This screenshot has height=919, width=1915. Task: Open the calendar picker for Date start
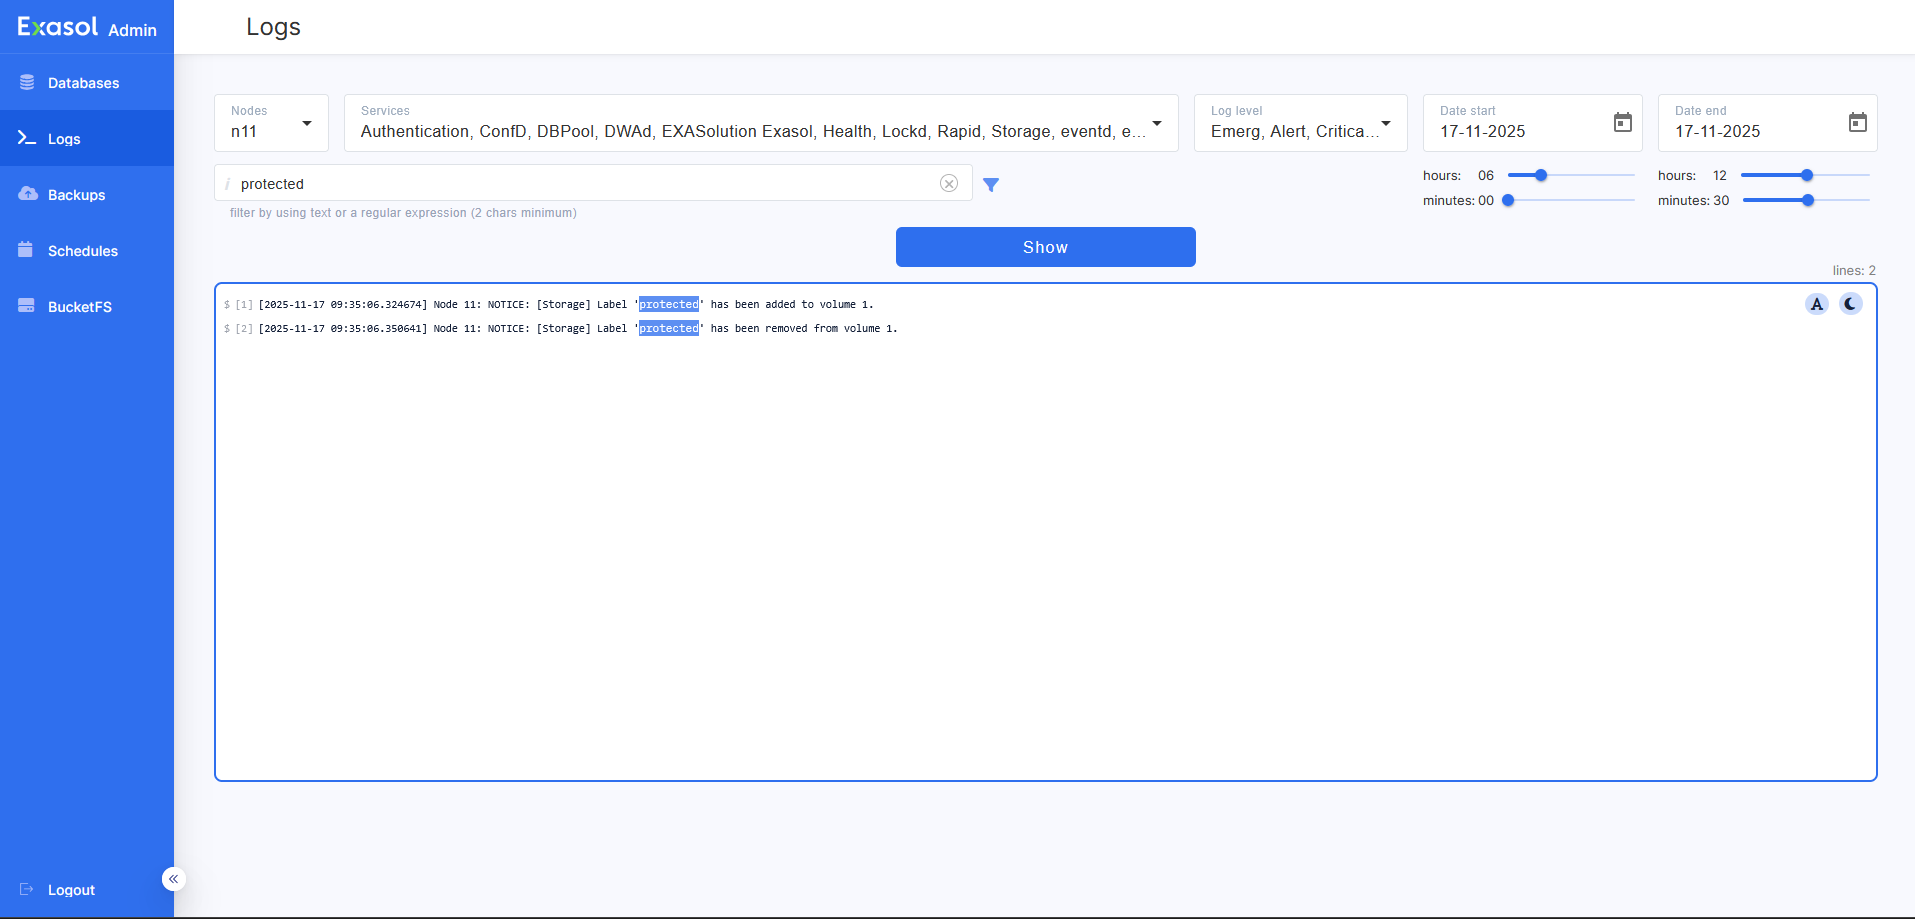click(x=1622, y=122)
